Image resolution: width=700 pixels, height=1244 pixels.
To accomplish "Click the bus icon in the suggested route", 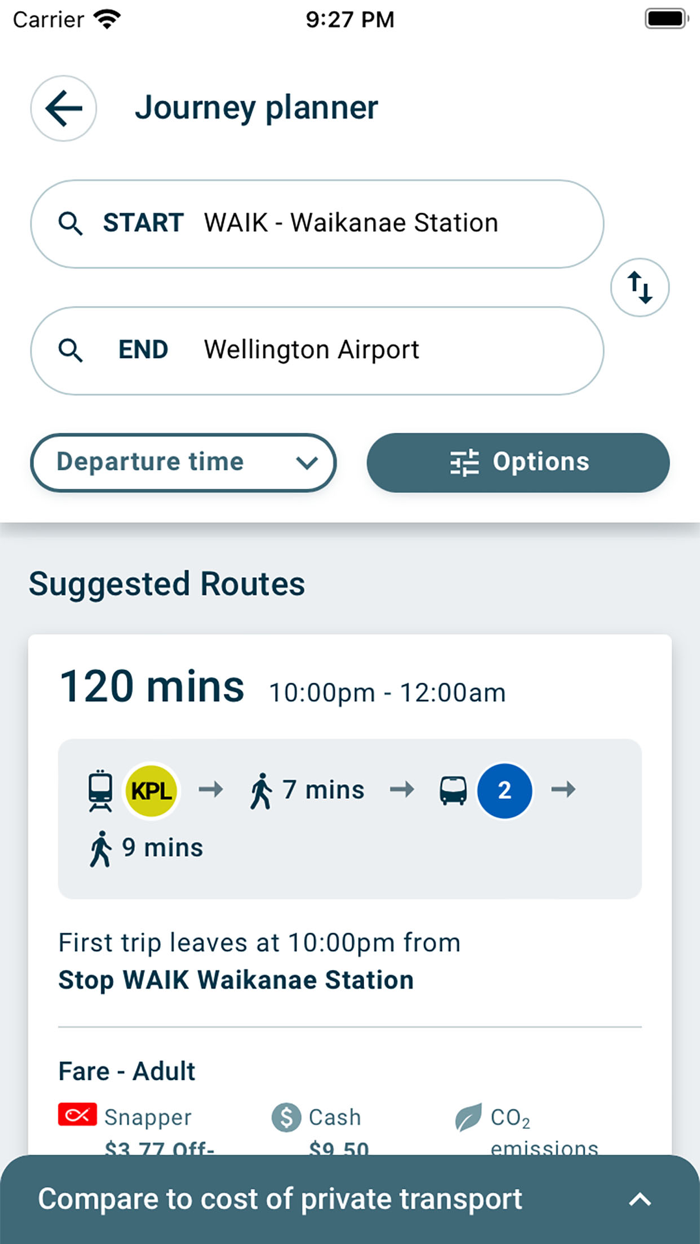I will pyautogui.click(x=453, y=790).
